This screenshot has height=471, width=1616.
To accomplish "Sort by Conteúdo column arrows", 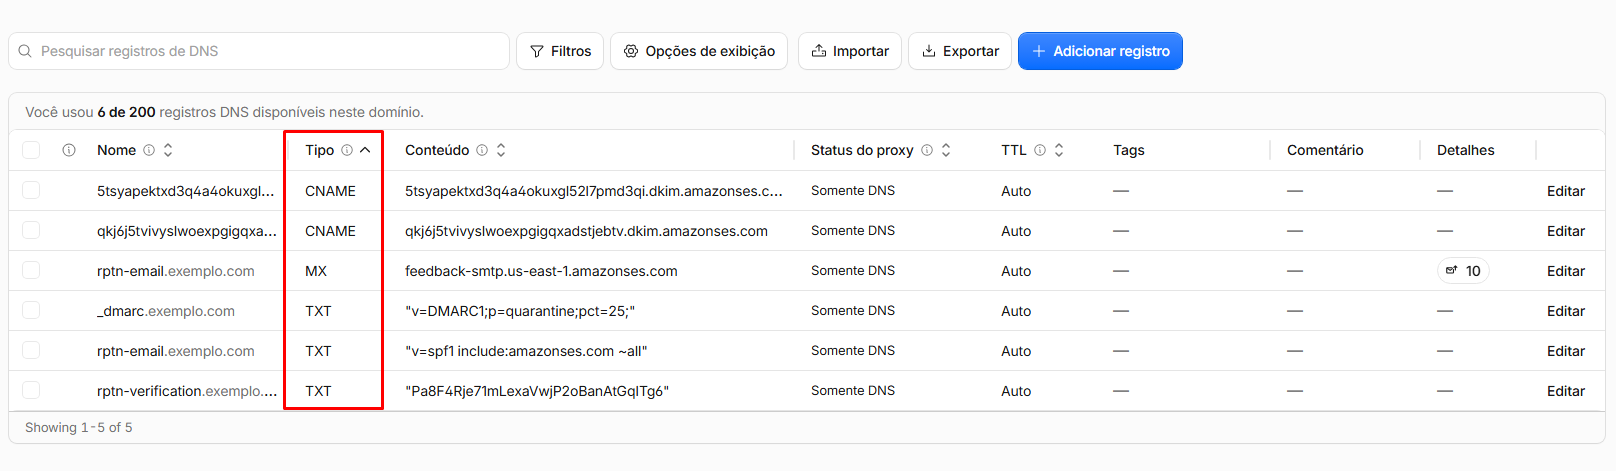I will (x=501, y=150).
